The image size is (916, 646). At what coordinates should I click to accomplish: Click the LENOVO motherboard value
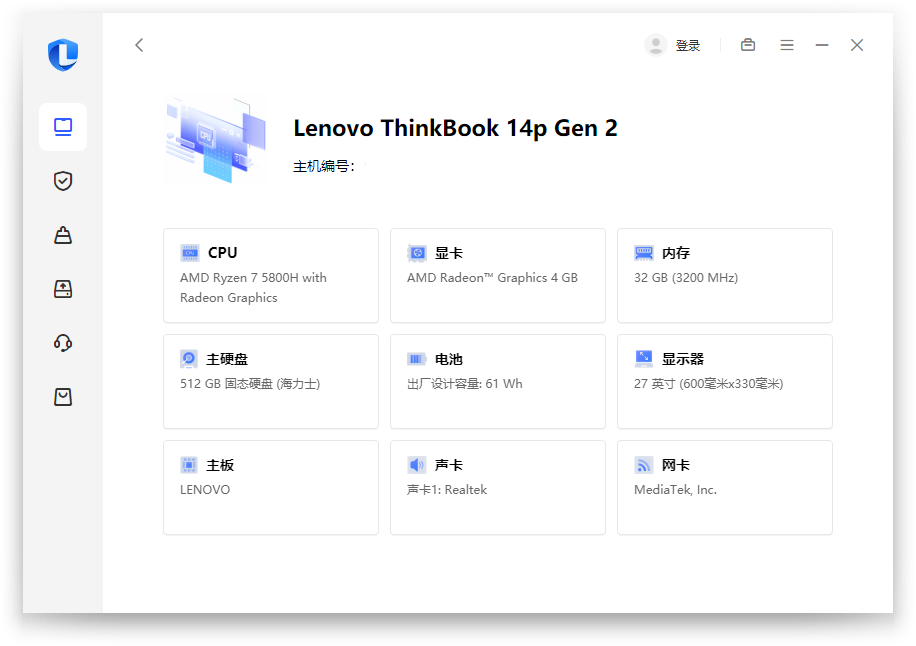(205, 489)
